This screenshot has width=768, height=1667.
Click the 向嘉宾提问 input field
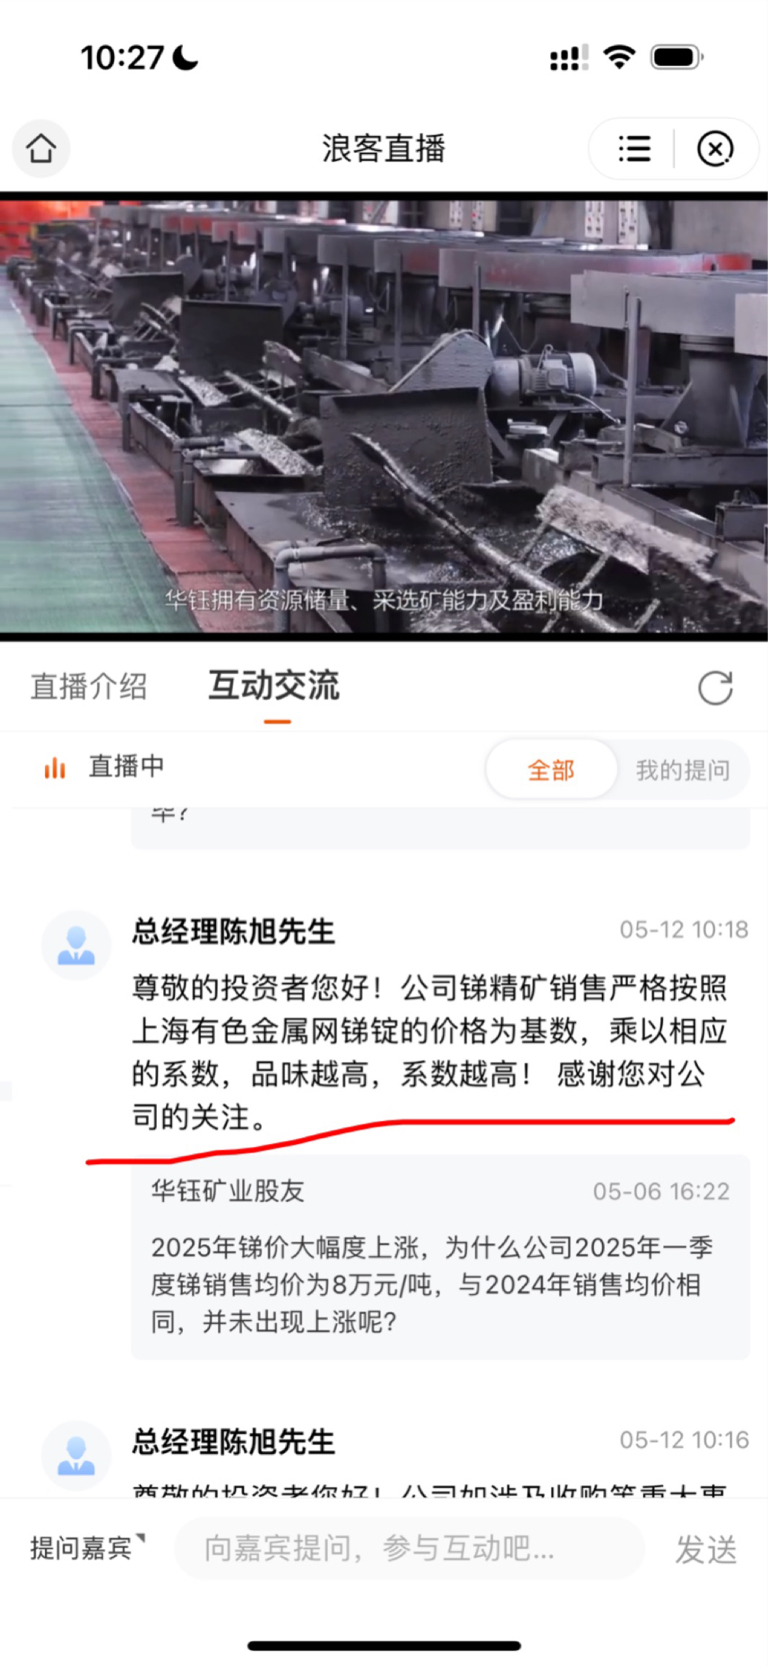point(410,1548)
